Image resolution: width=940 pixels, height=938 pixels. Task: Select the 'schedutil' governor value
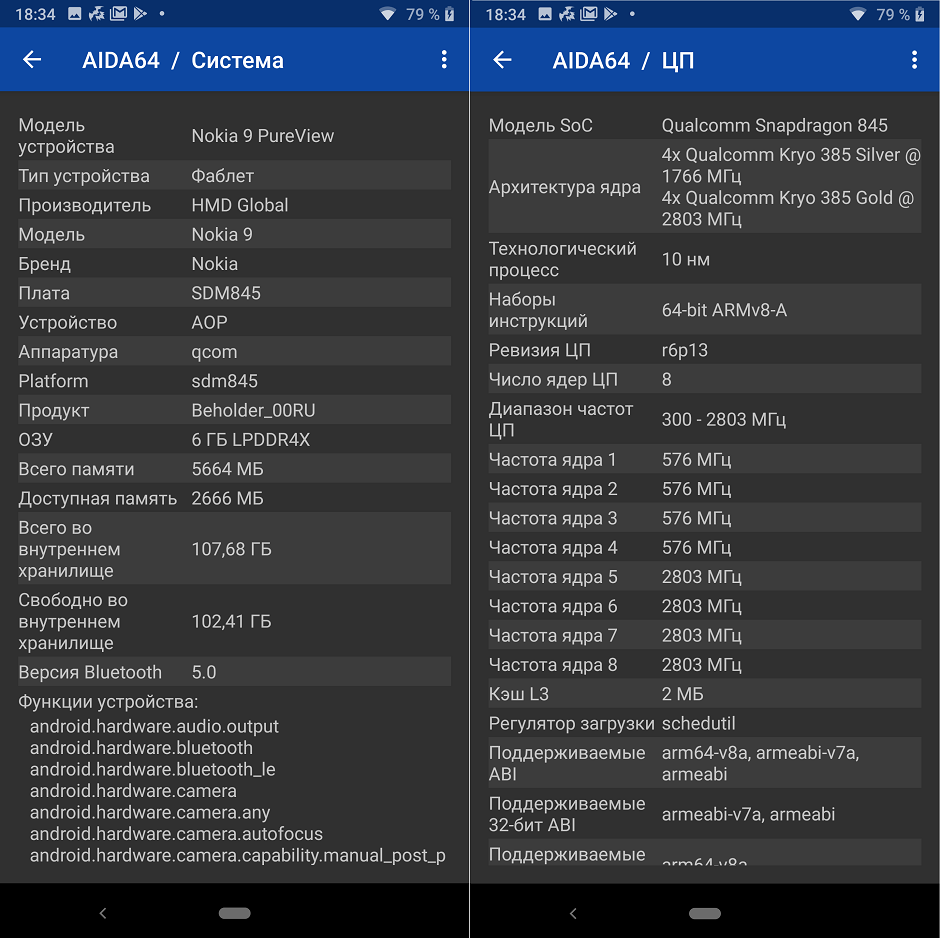[698, 723]
